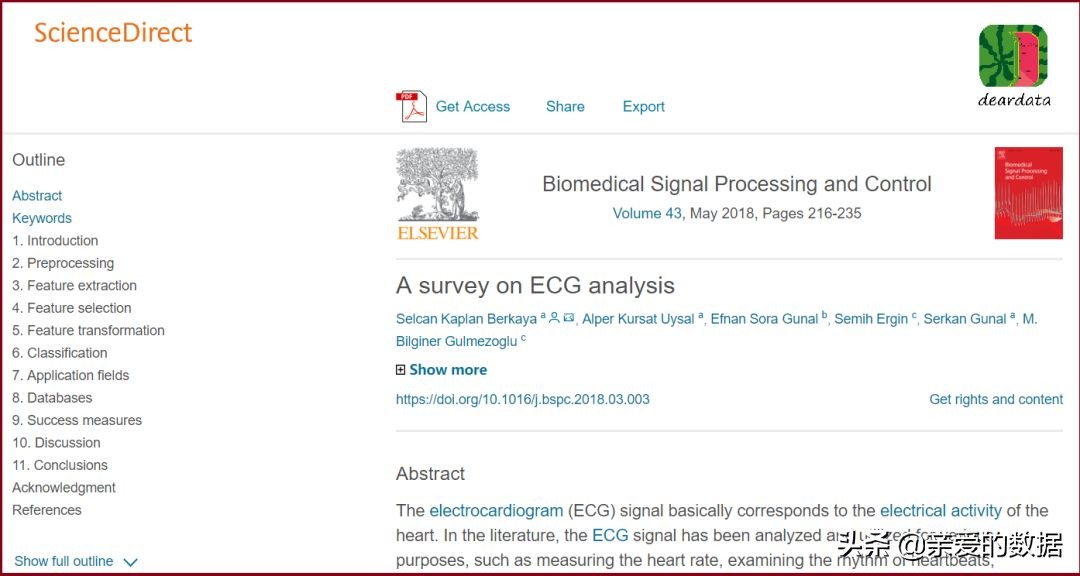Viewport: 1080px width, 576px height.
Task: Click the Get Access link
Action: tap(473, 107)
